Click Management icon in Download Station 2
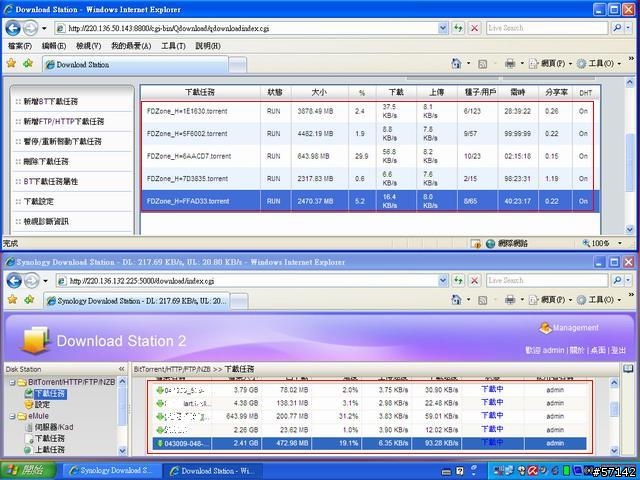Image resolution: width=640 pixels, height=480 pixels. point(545,328)
